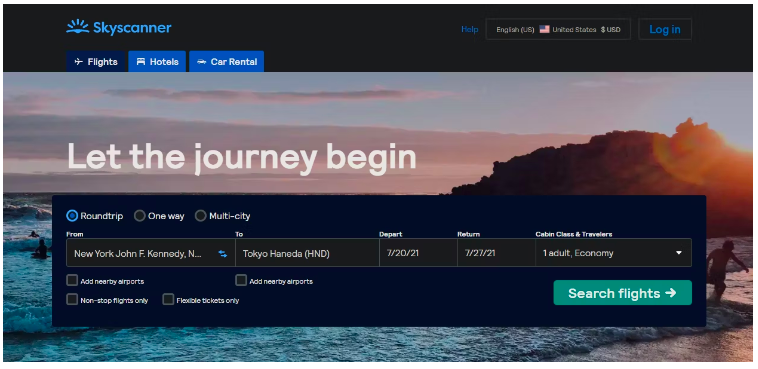Open the Help link
This screenshot has width=758, height=369.
pos(469,30)
